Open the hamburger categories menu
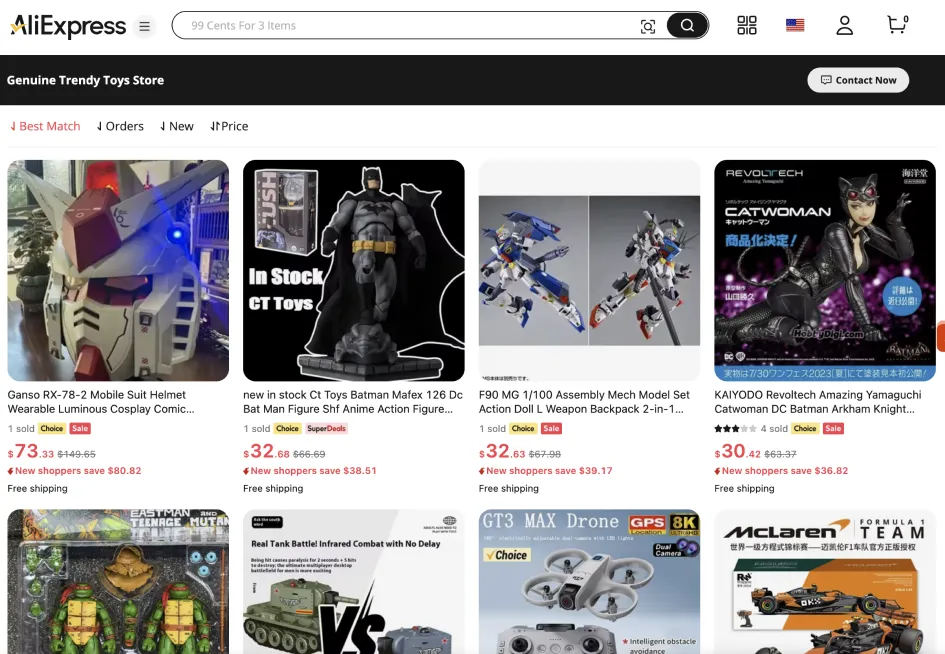Viewport: 945px width, 654px height. [145, 27]
